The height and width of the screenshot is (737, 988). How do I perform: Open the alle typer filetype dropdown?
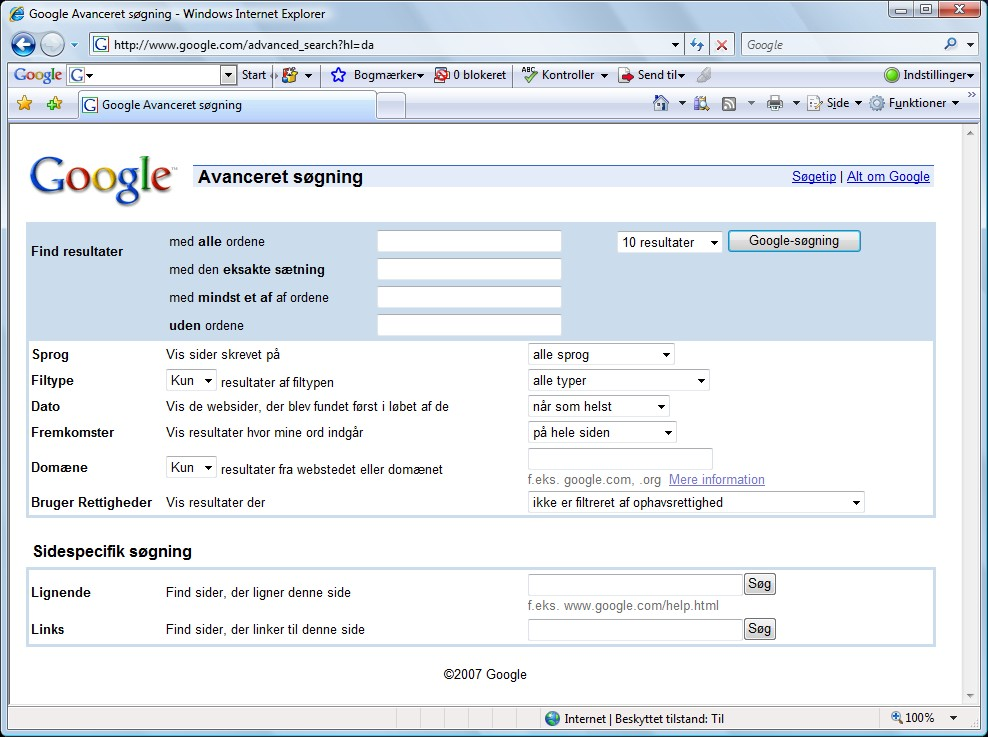(x=618, y=380)
